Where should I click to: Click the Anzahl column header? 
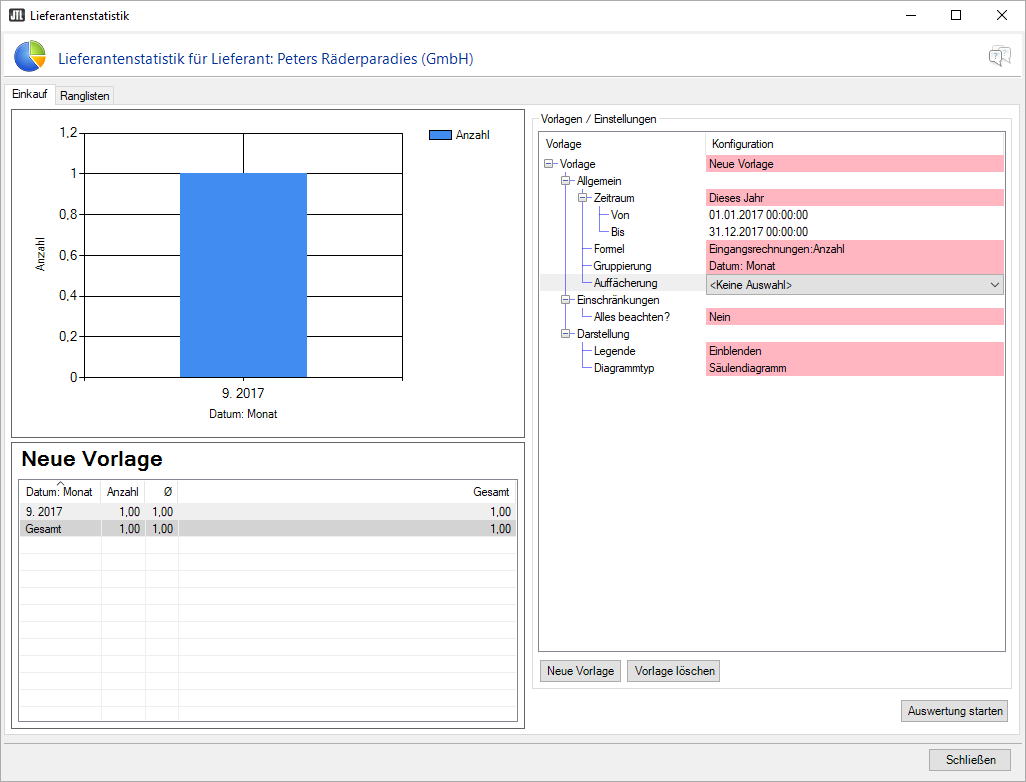click(x=122, y=491)
